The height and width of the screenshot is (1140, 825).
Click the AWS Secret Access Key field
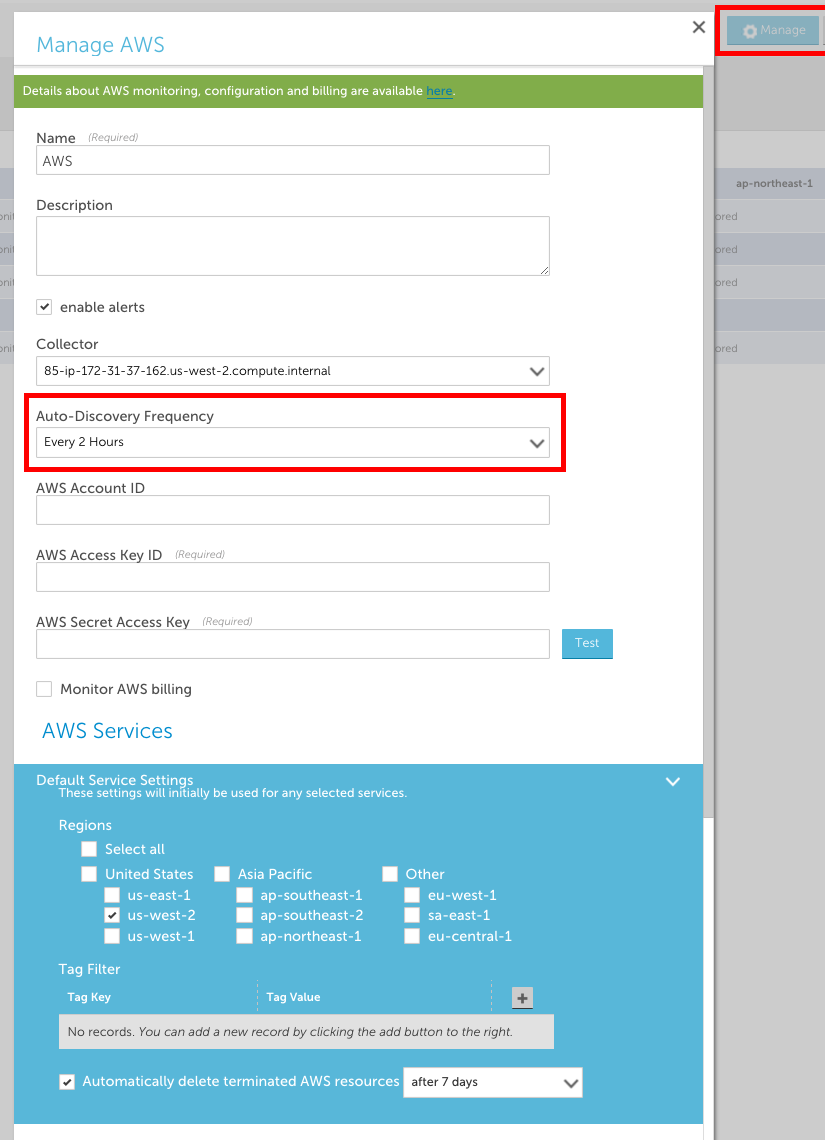pyautogui.click(x=293, y=644)
